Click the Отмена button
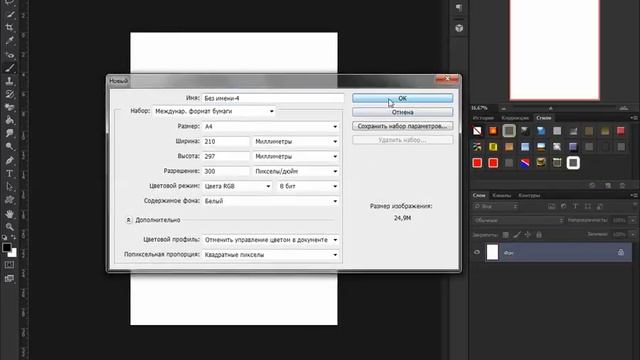 [x=402, y=112]
